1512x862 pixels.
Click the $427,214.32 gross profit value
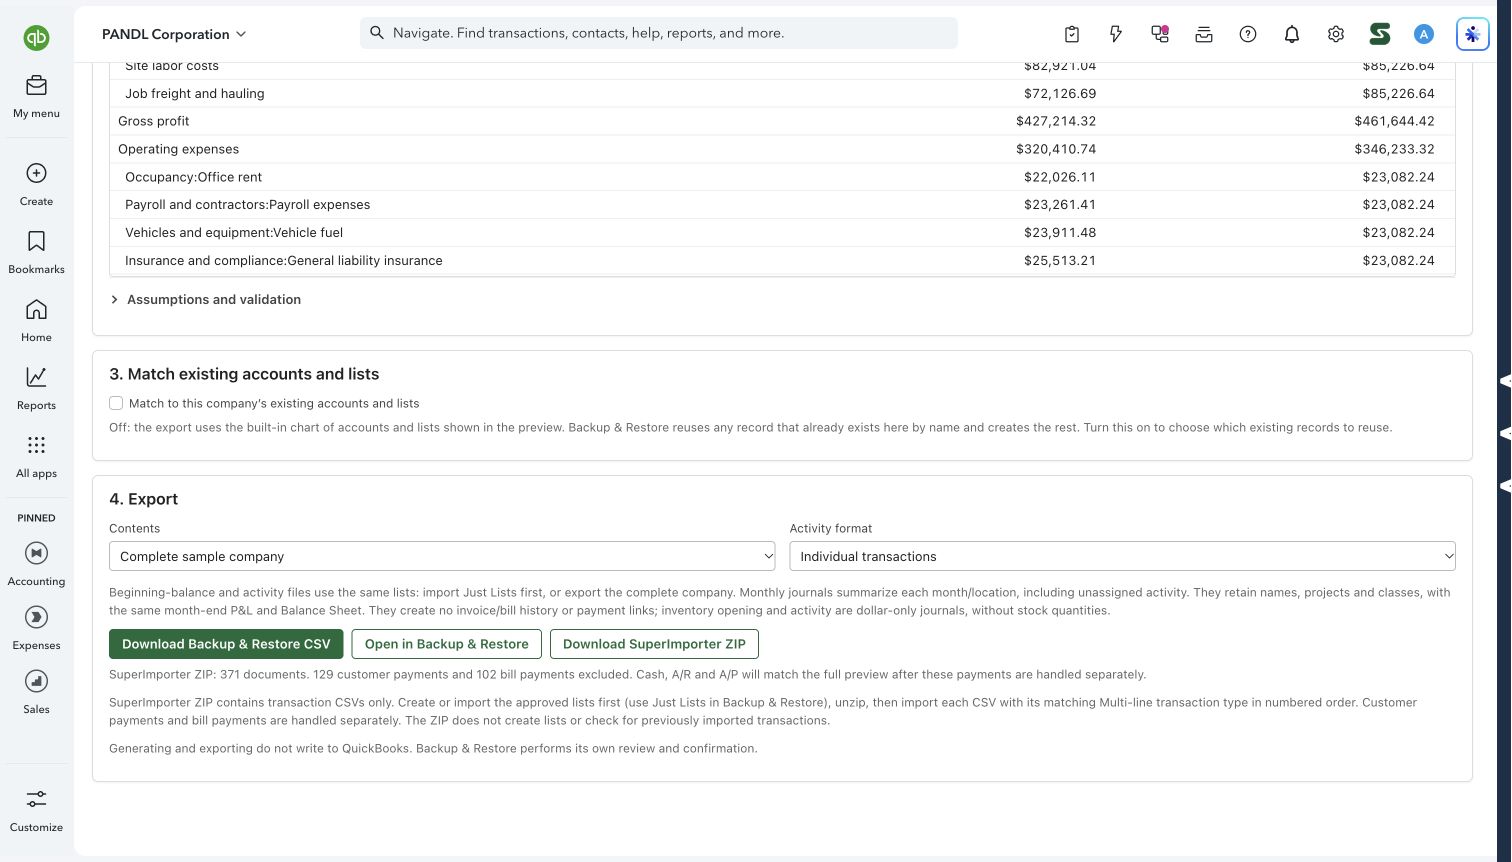1056,121
